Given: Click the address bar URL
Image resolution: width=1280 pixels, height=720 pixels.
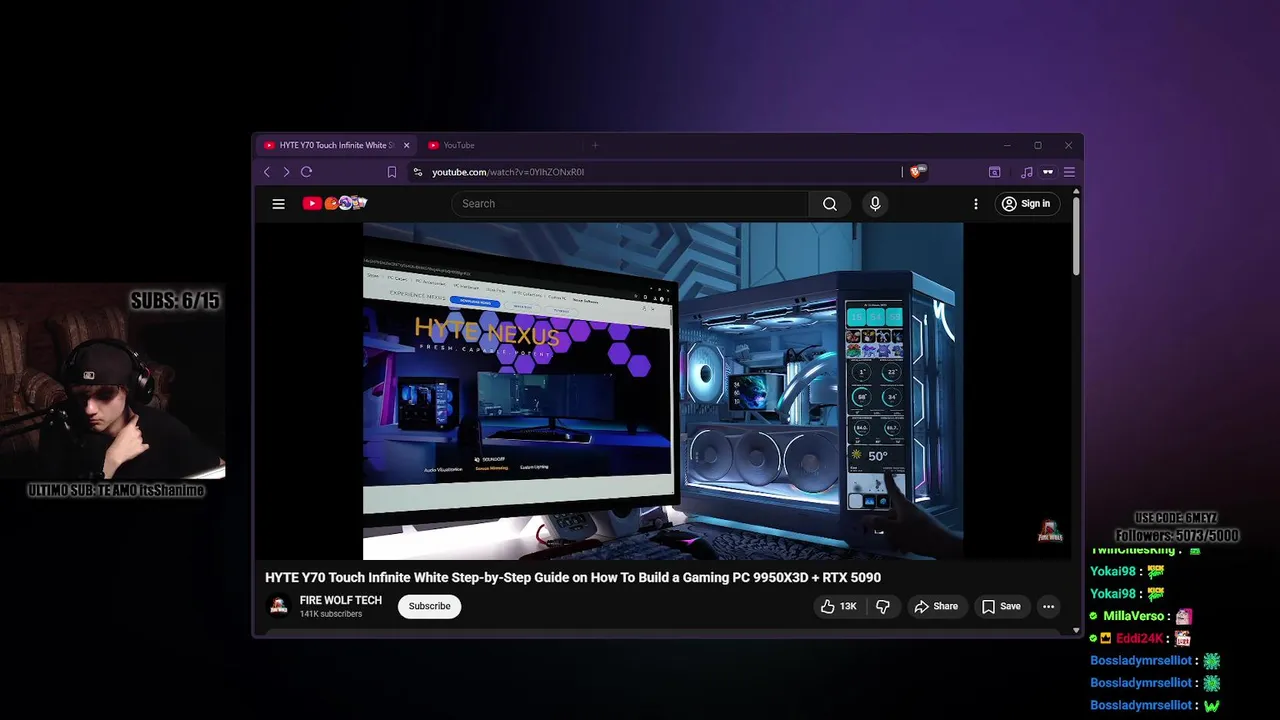Looking at the screenshot, I should tap(508, 172).
